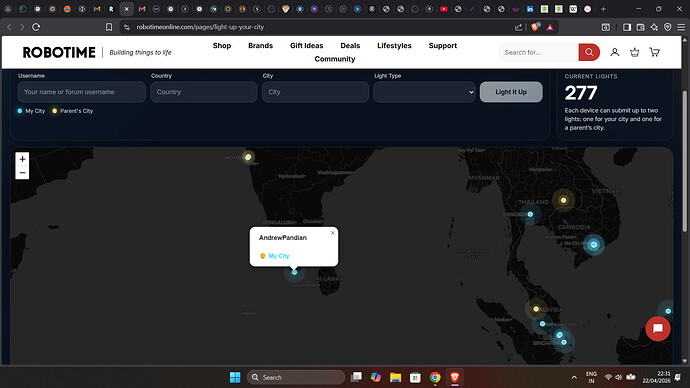The image size is (690, 388).
Task: Show hidden system tray icons
Action: 574,377
